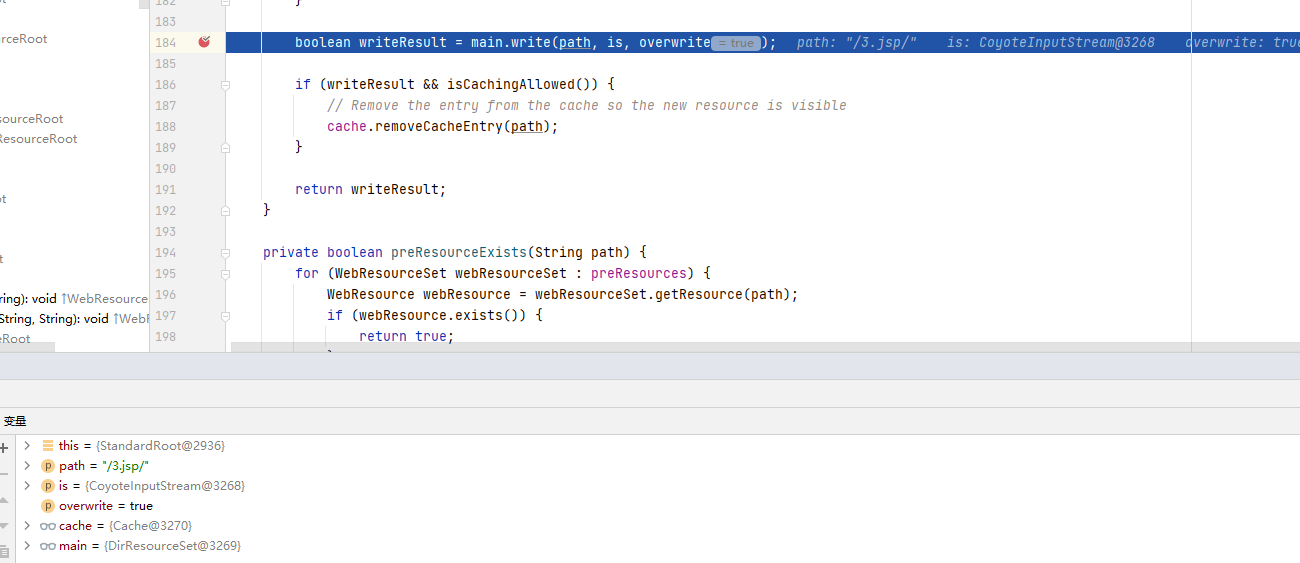Toggle the breakpoint on line 184
The width and height of the screenshot is (1300, 563).
(x=204, y=42)
